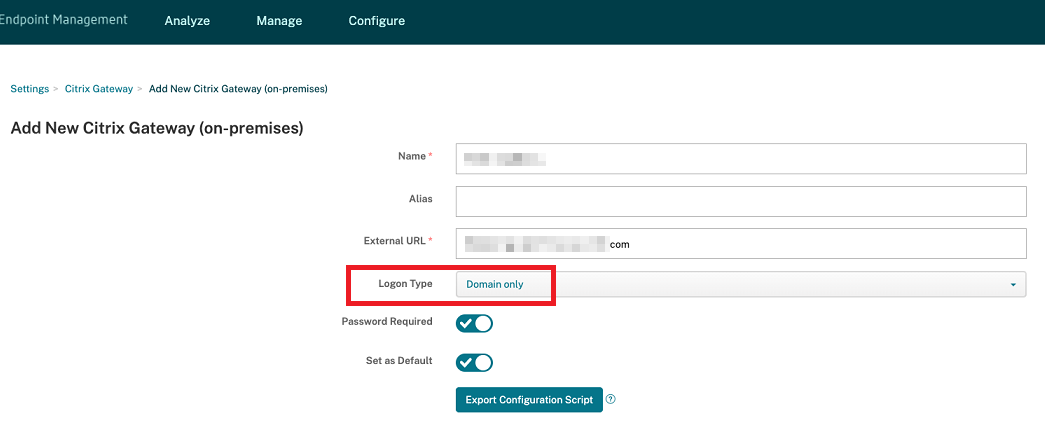
Task: Click the current page breadcrumb text
Action: (x=238, y=89)
